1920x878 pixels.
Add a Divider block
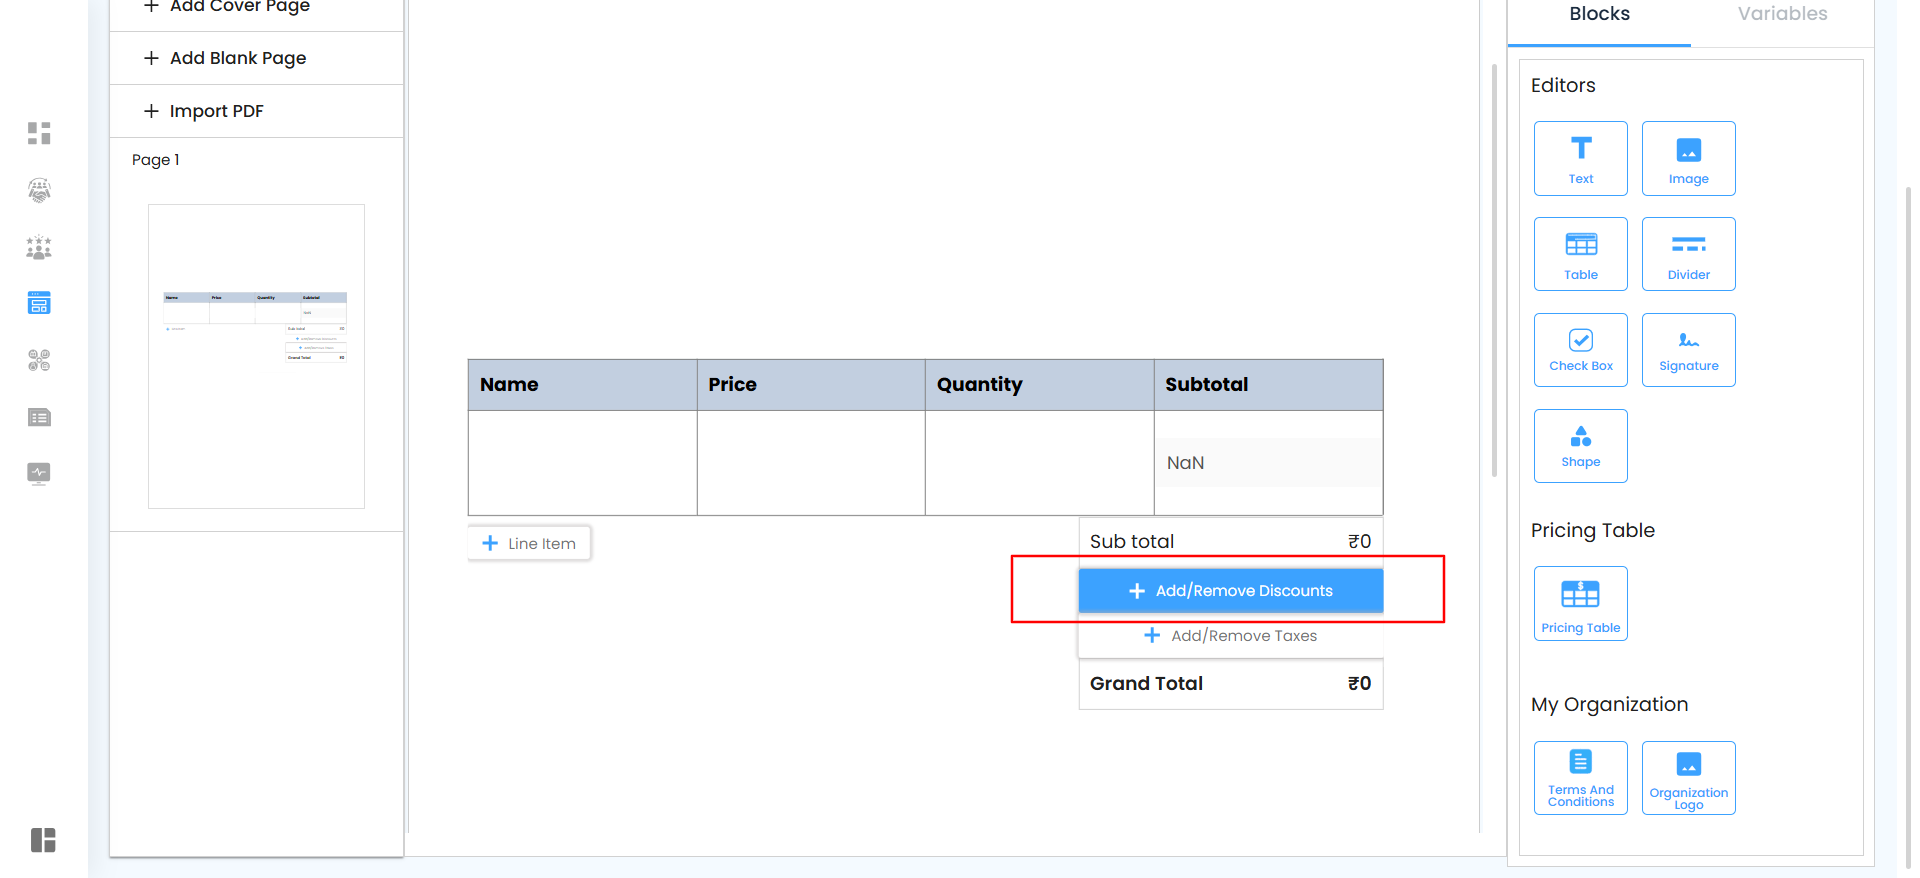click(1688, 254)
